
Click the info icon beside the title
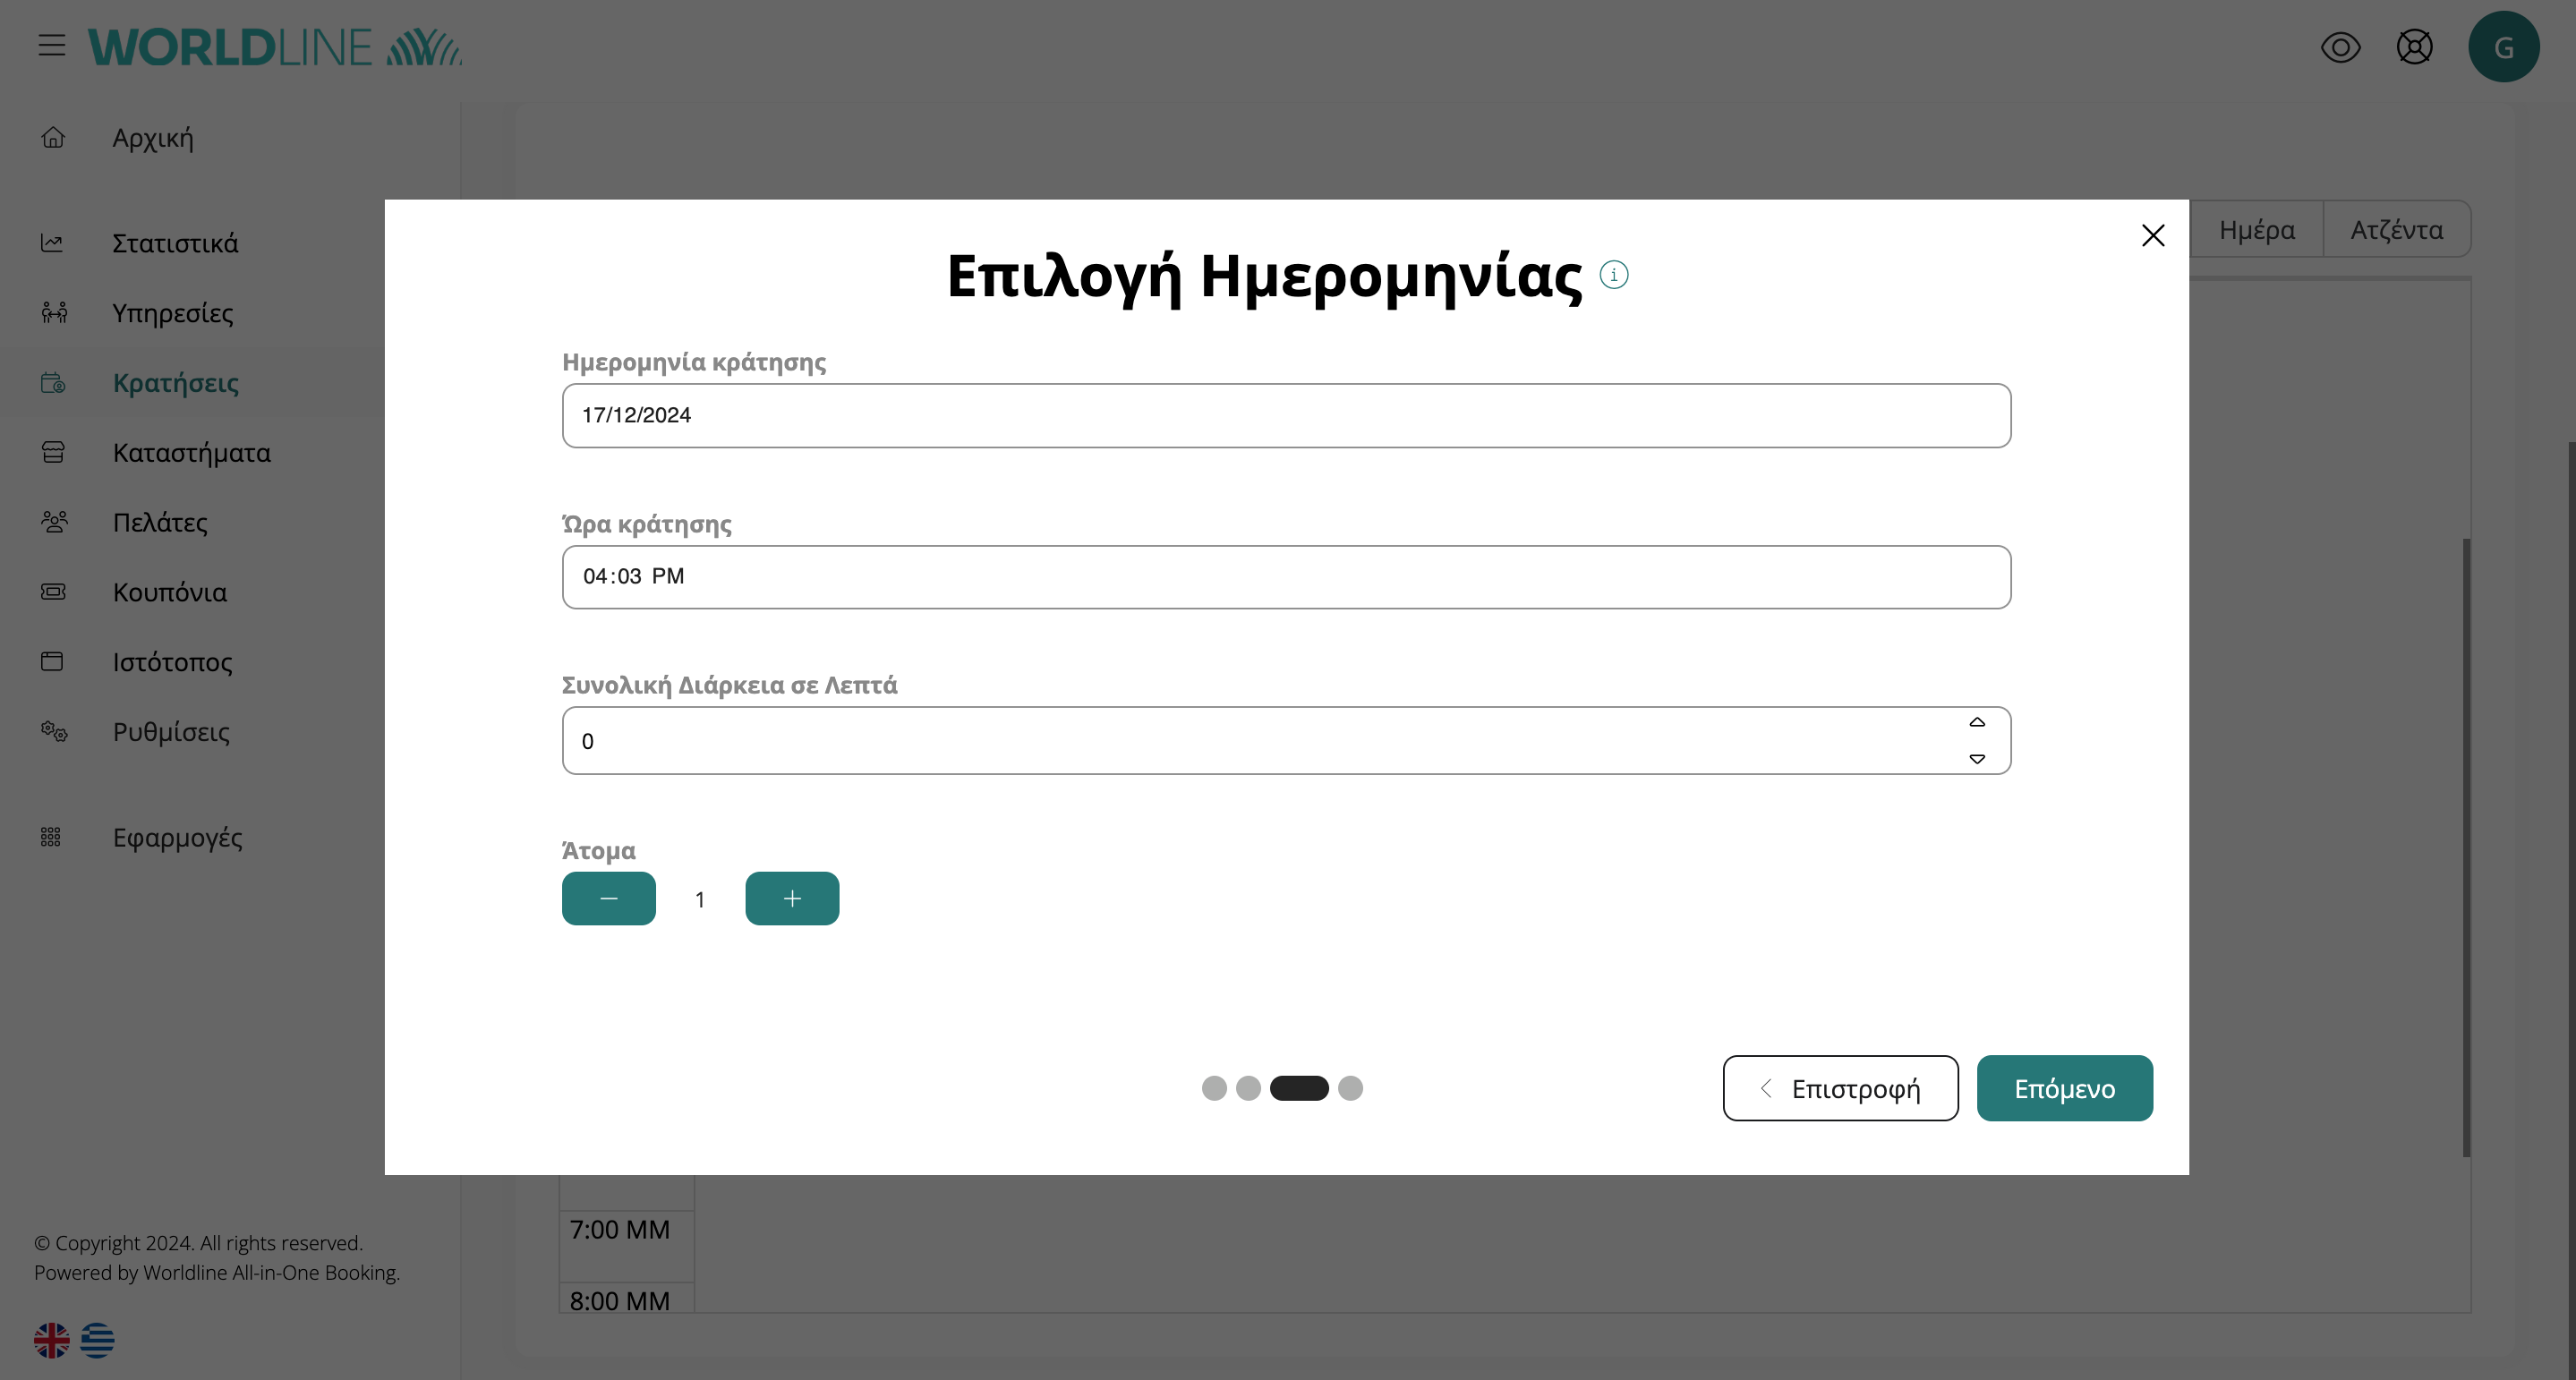(x=1613, y=275)
